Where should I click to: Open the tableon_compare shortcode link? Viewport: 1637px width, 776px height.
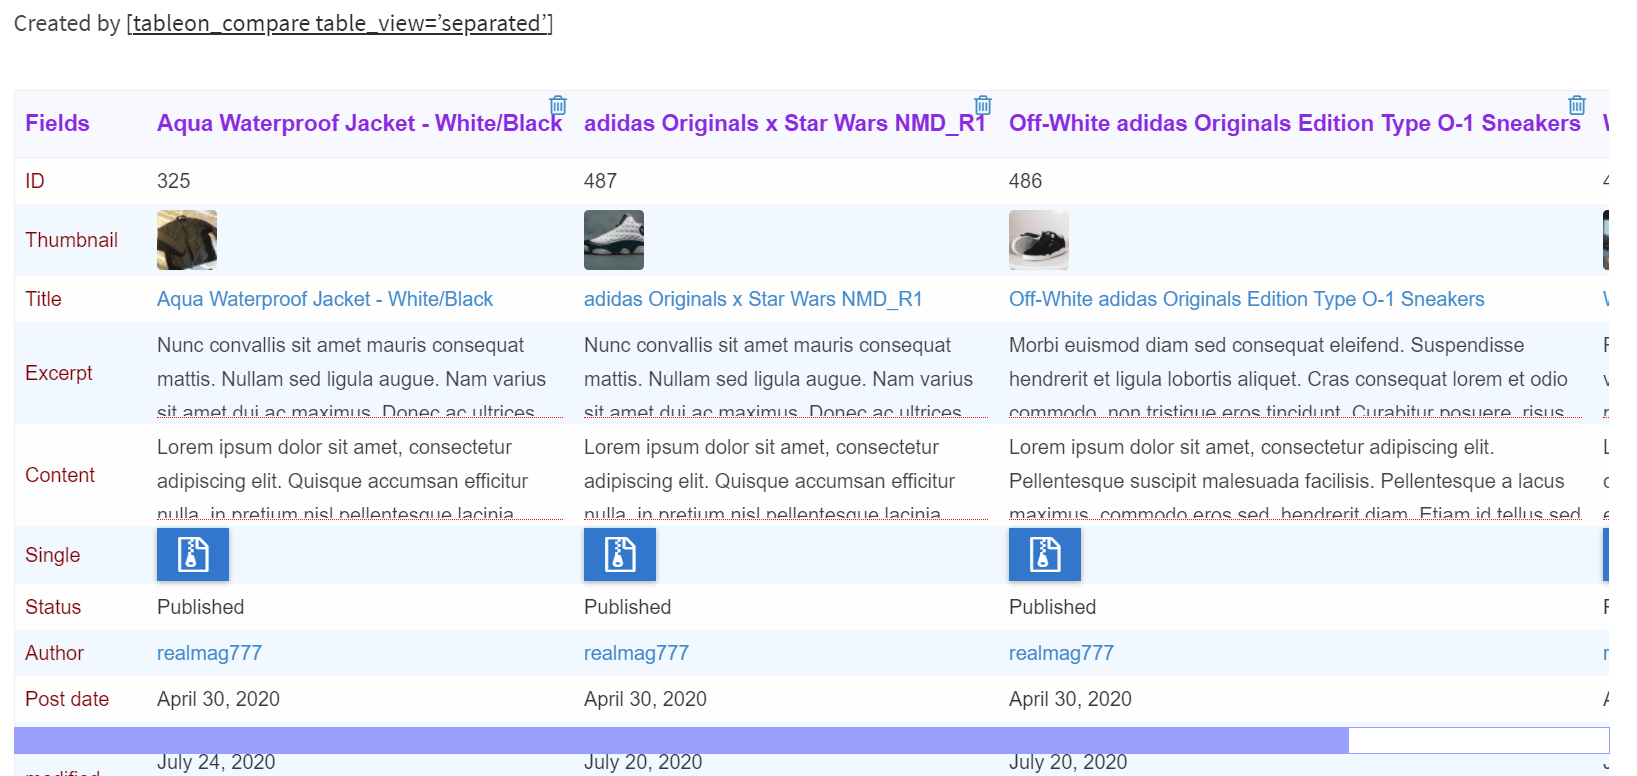coord(340,24)
